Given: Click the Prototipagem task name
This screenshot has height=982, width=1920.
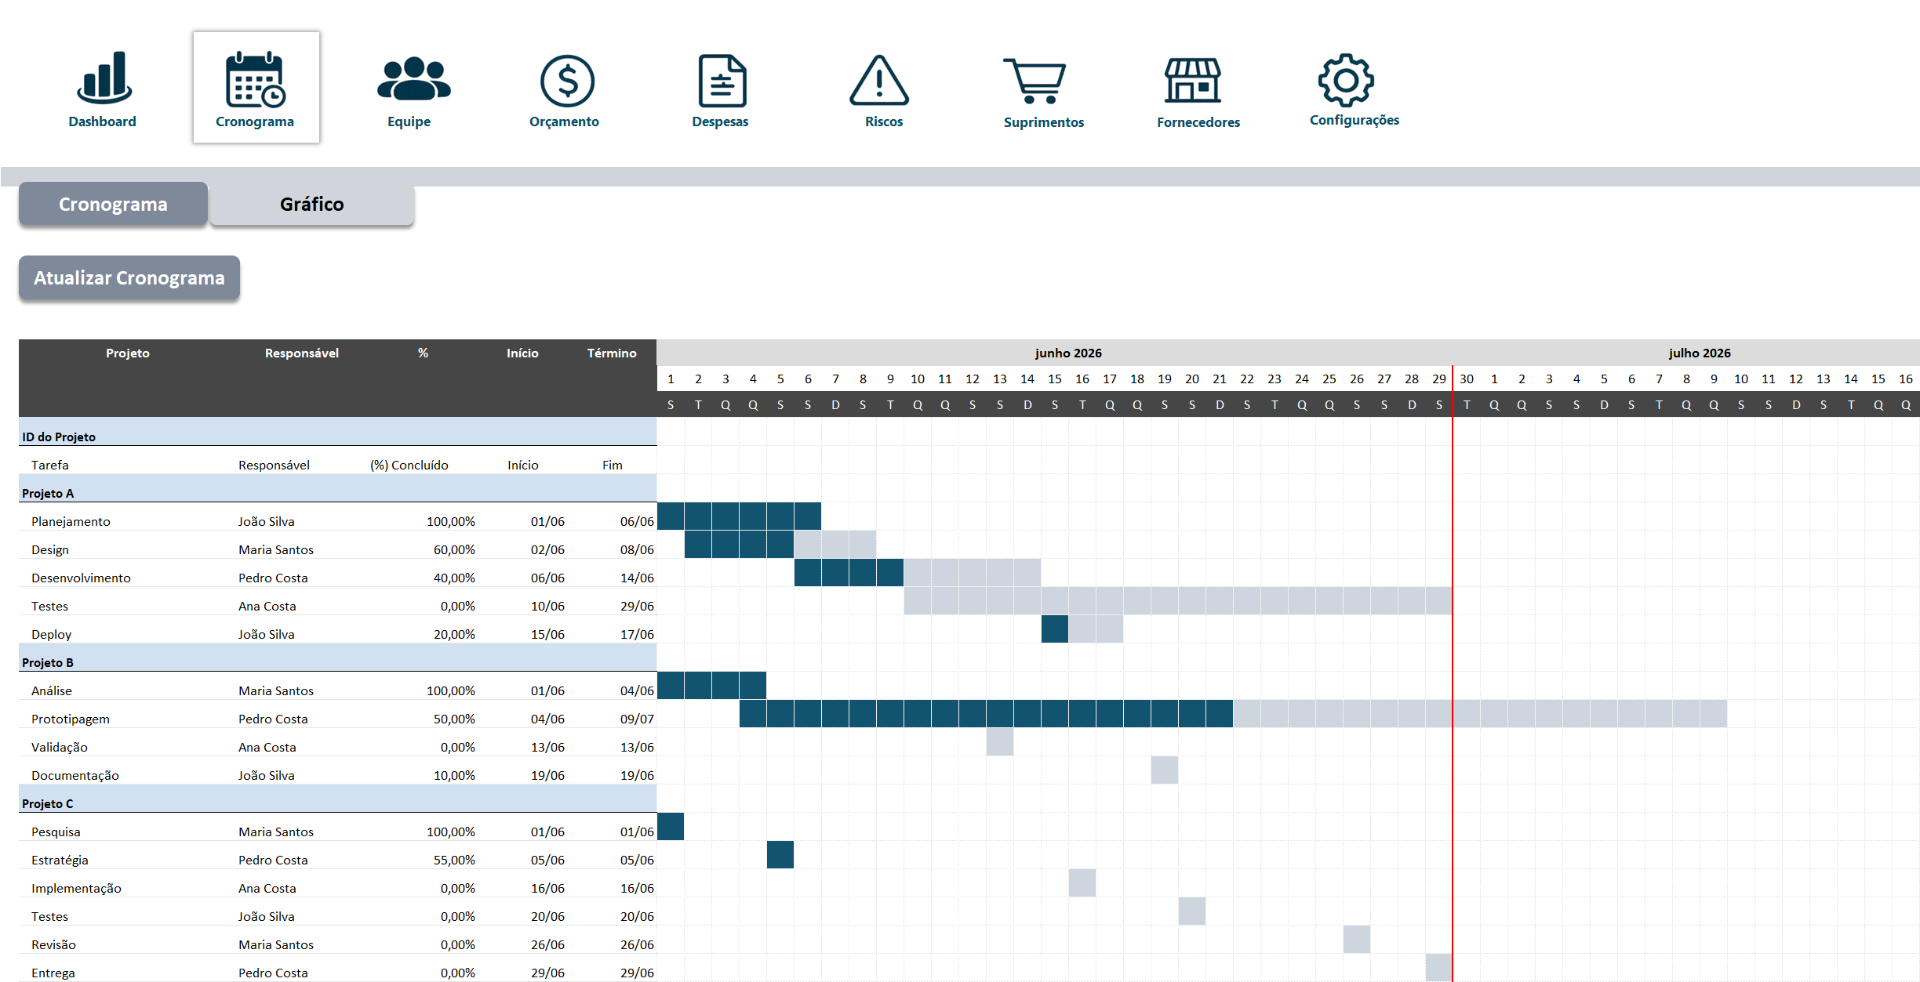Looking at the screenshot, I should pyautogui.click(x=70, y=719).
